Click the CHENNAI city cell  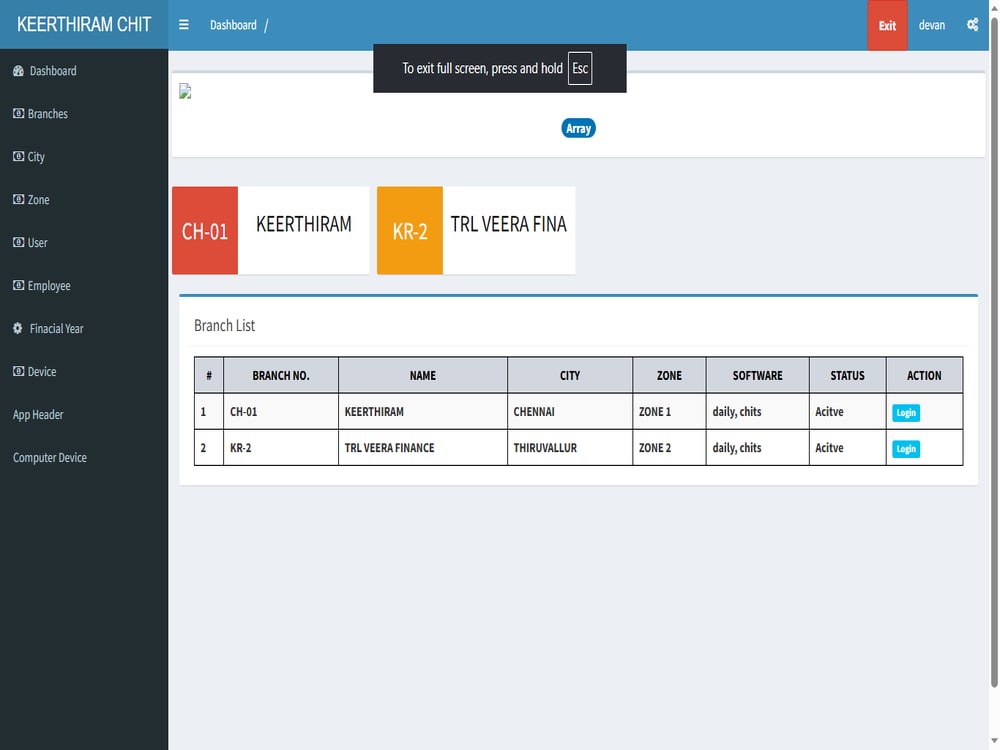(570, 411)
